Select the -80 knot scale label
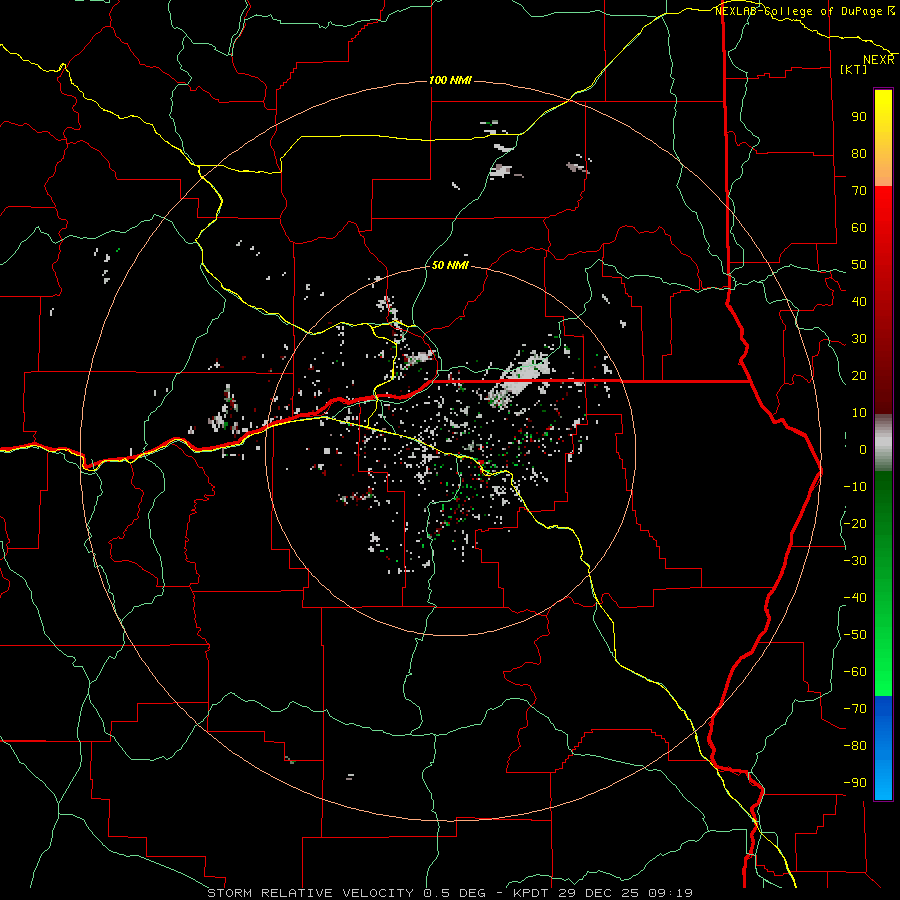The image size is (900, 900). (x=855, y=746)
